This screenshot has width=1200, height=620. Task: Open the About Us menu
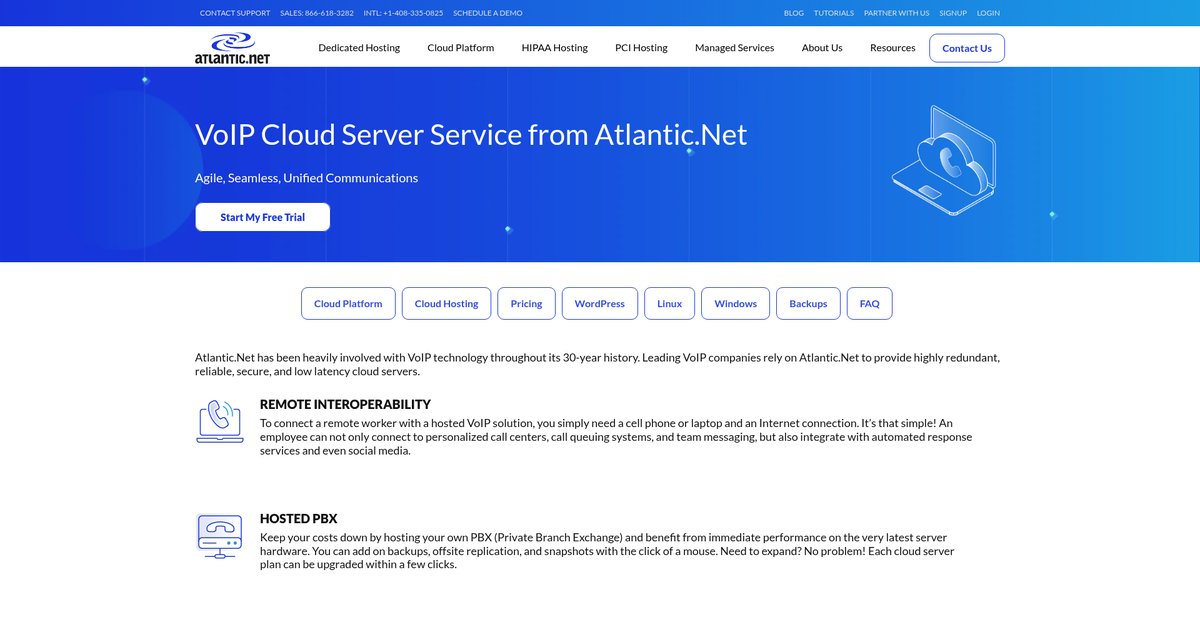[x=822, y=48]
